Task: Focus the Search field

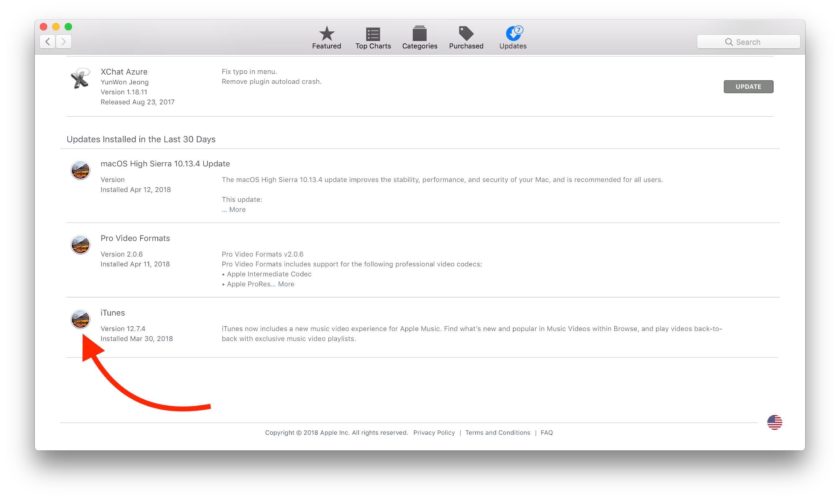Action: [x=748, y=42]
